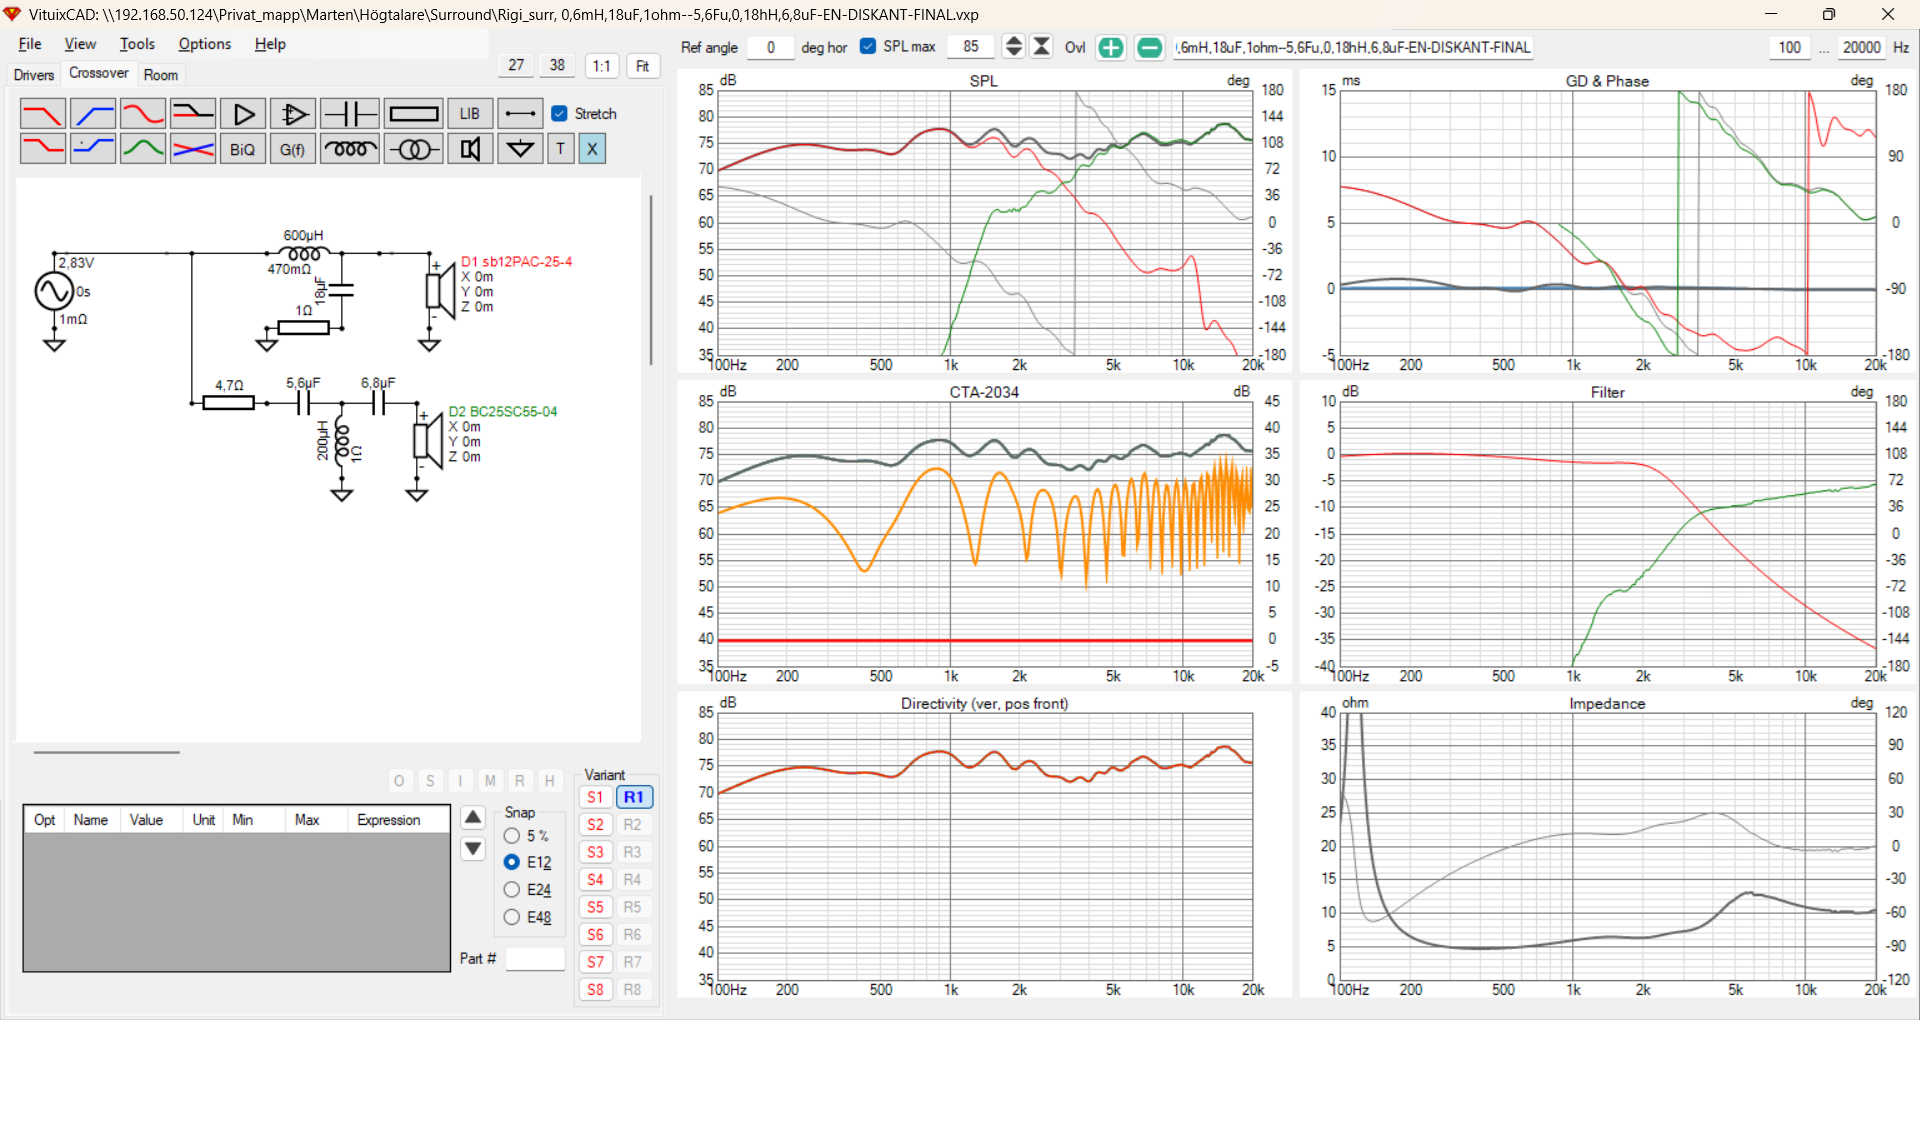Toggle the SPL max checkbox
The height and width of the screenshot is (1135, 1920).
868,46
